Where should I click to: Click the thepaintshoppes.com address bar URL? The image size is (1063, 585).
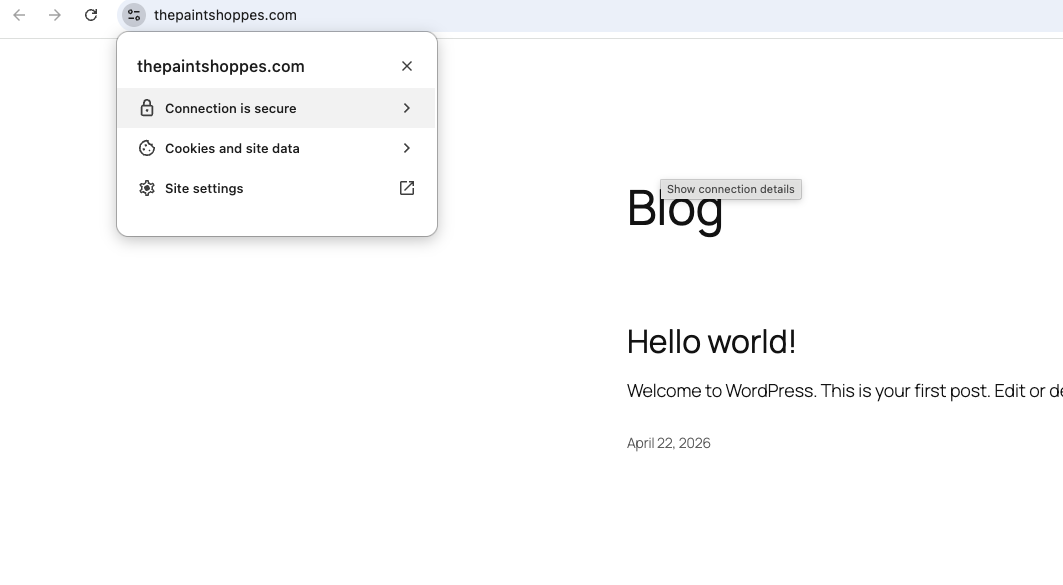click(x=225, y=15)
